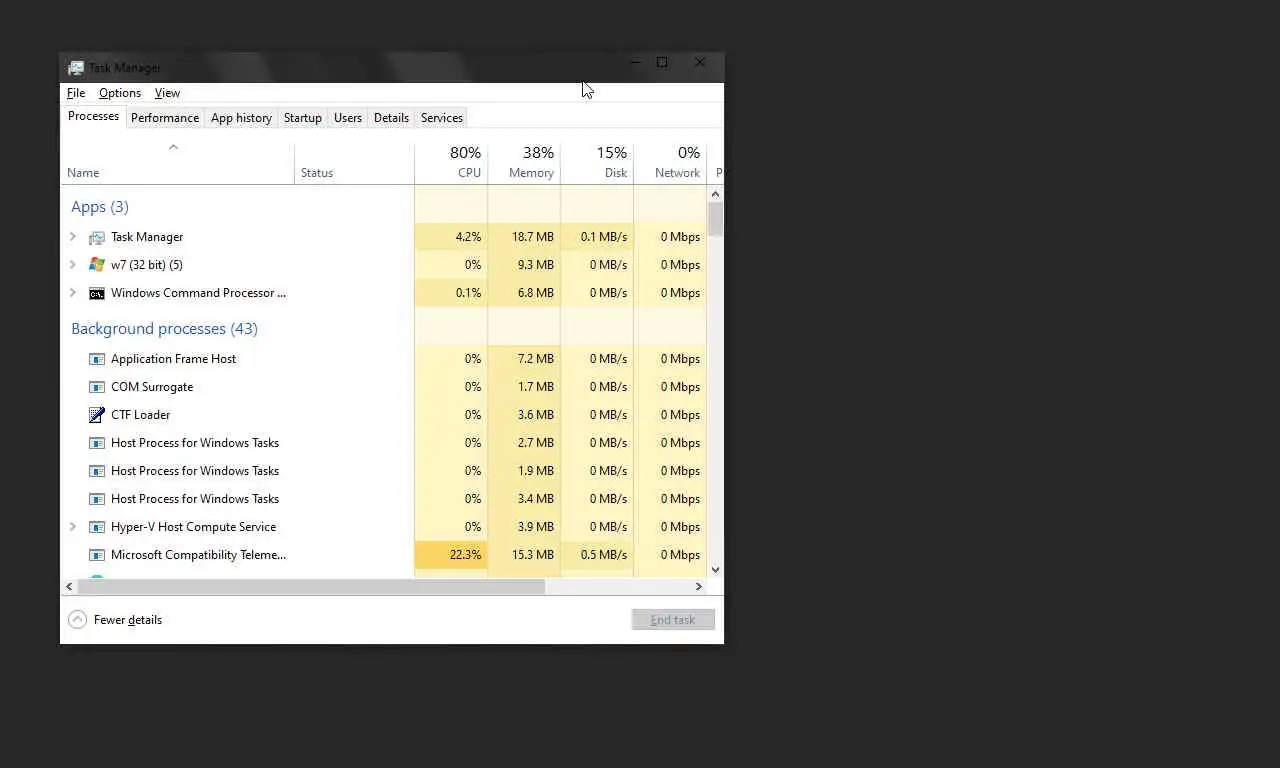Click the 18.7 MB memory cell
This screenshot has height=768, width=1280.
[524, 237]
